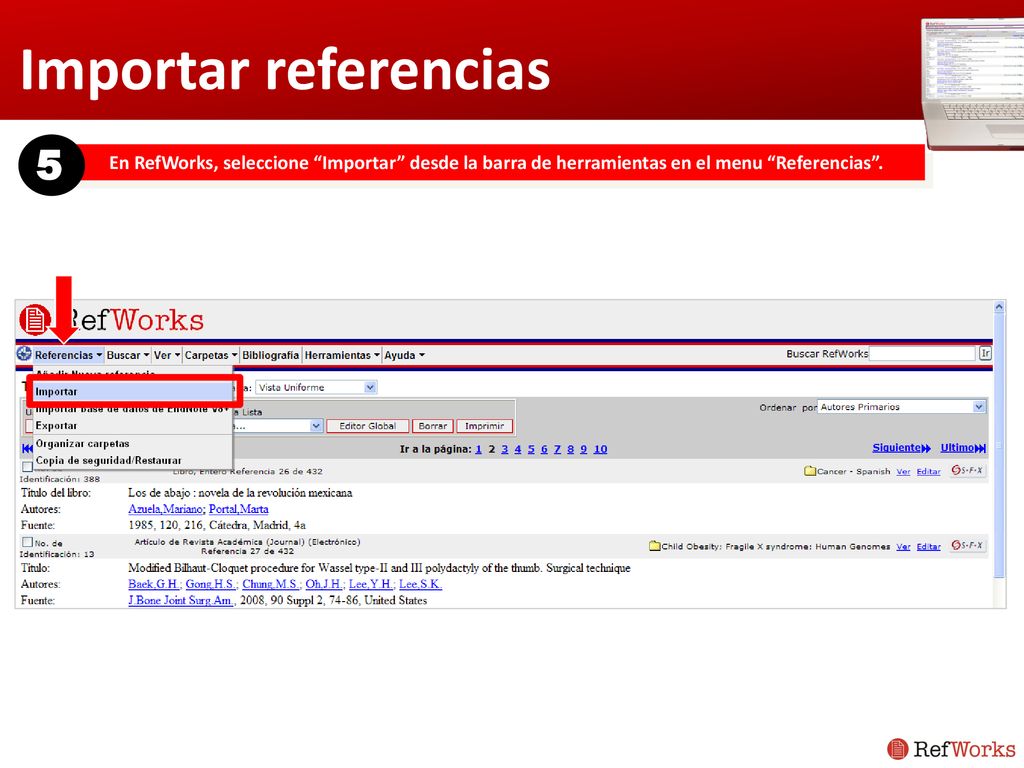This screenshot has width=1024, height=768.
Task: Choose Exportar in the dropdown menu
Action: click(x=133, y=426)
